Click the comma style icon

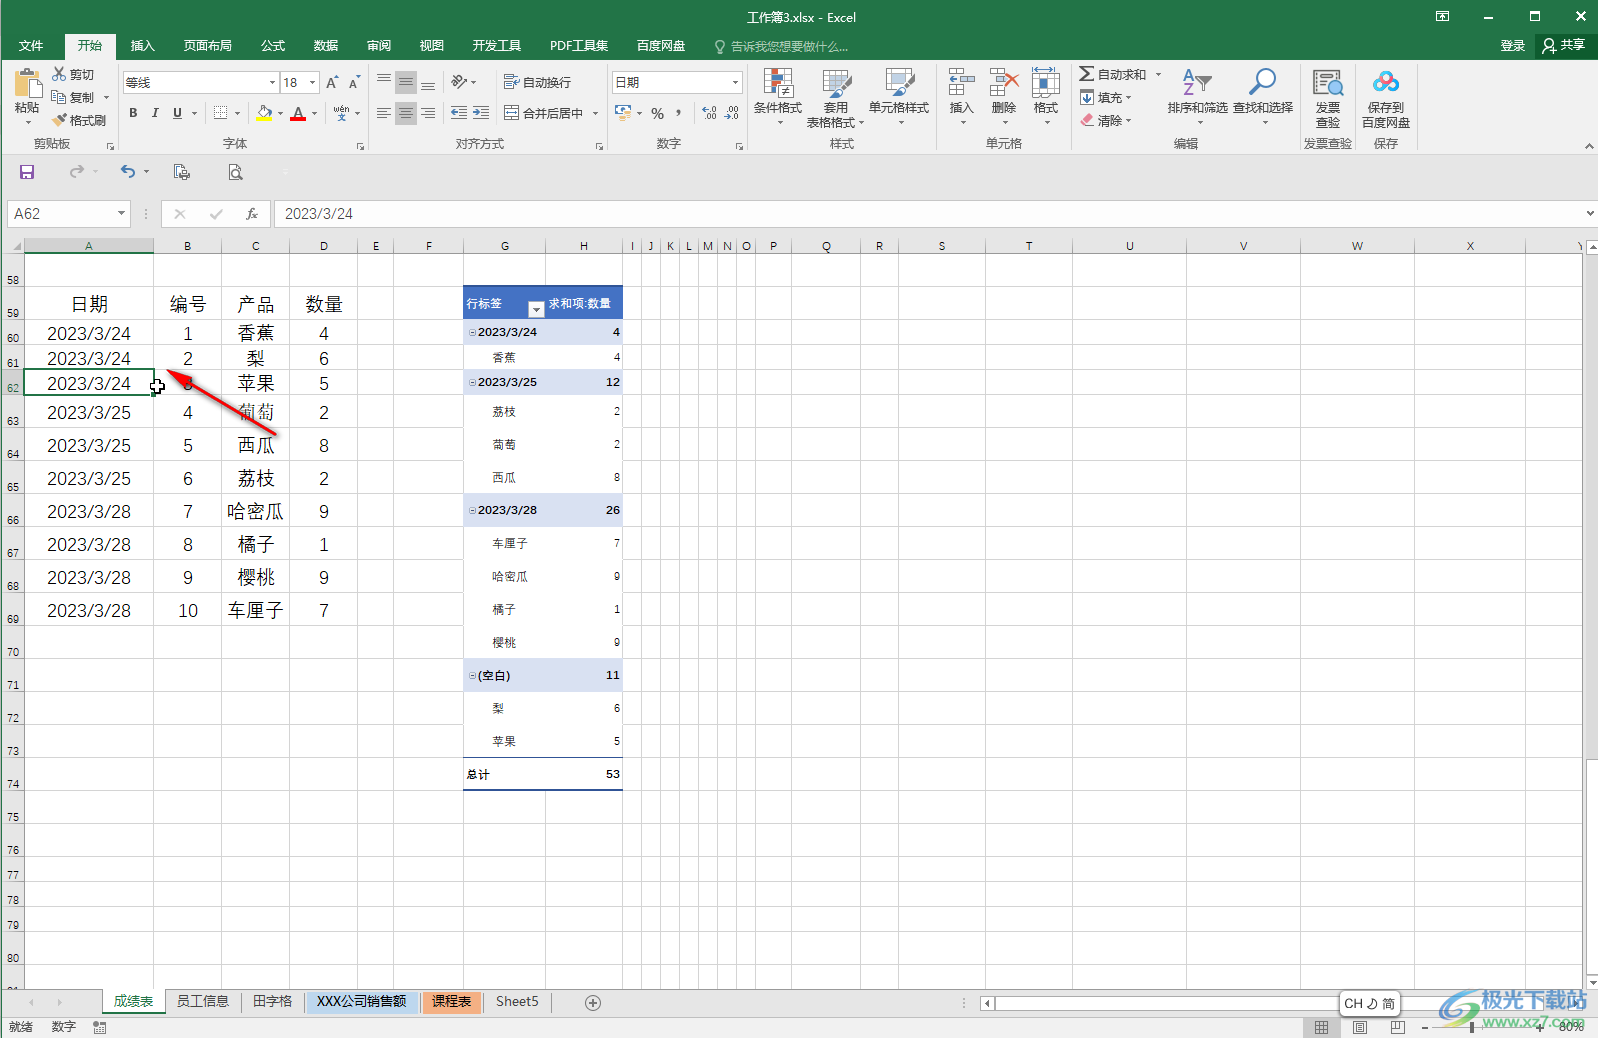tap(679, 113)
